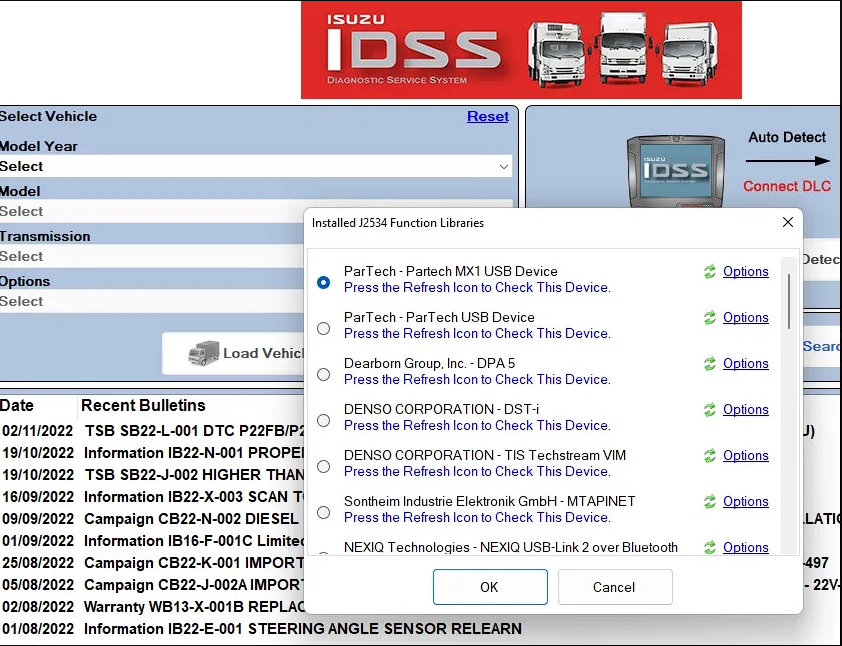Click the Load Vehicle truck icon

pos(204,354)
